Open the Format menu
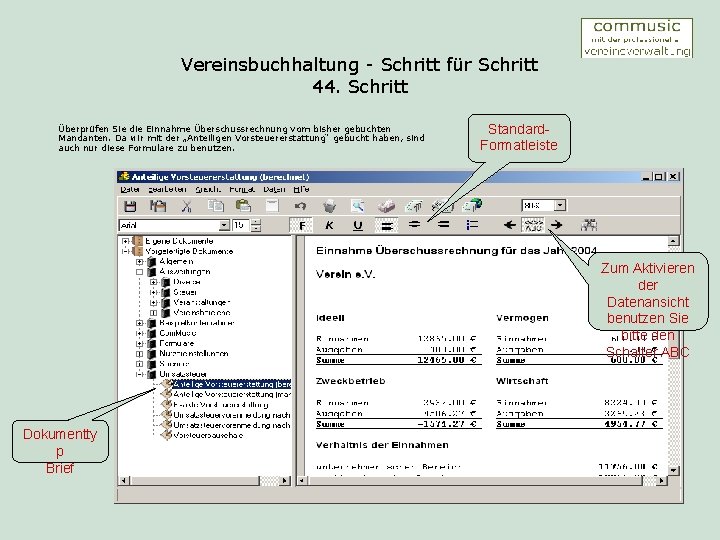The image size is (720, 540). pyautogui.click(x=242, y=189)
